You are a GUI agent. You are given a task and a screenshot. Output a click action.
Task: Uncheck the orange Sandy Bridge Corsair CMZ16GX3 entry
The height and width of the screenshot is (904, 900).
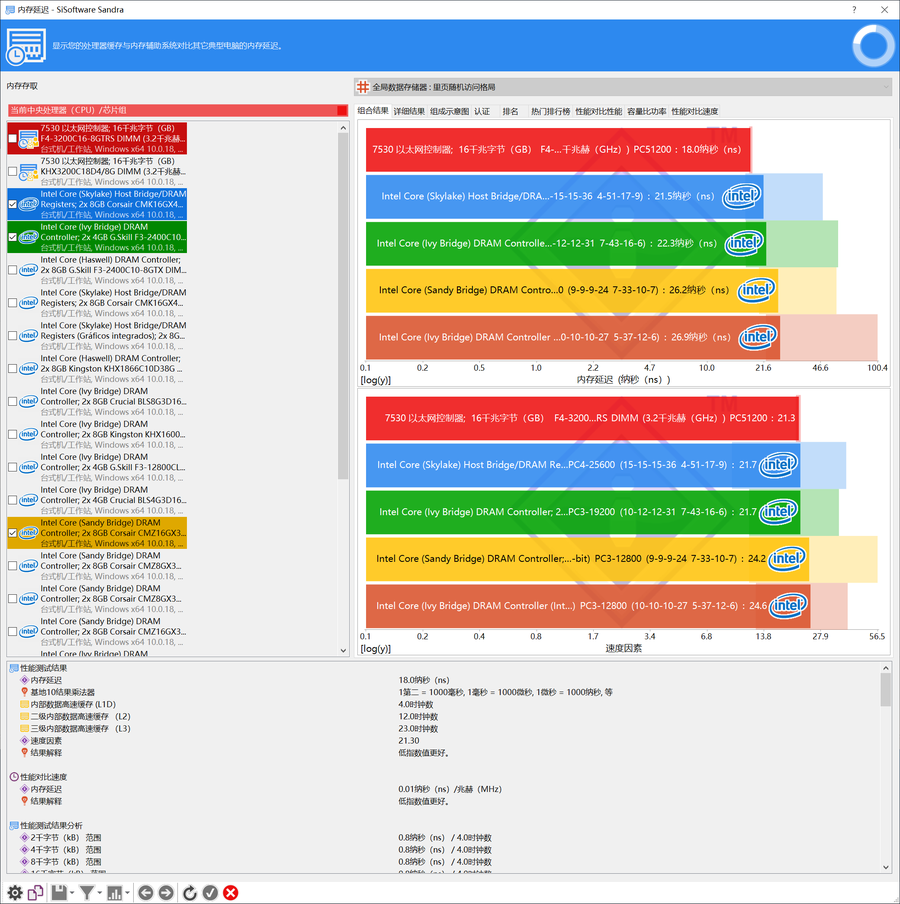13,533
